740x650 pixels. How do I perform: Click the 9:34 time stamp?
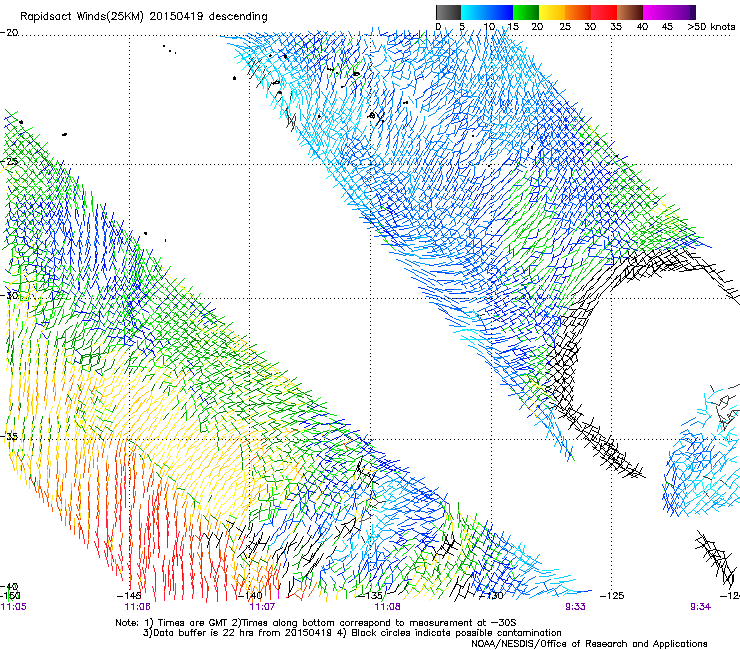pos(700,607)
